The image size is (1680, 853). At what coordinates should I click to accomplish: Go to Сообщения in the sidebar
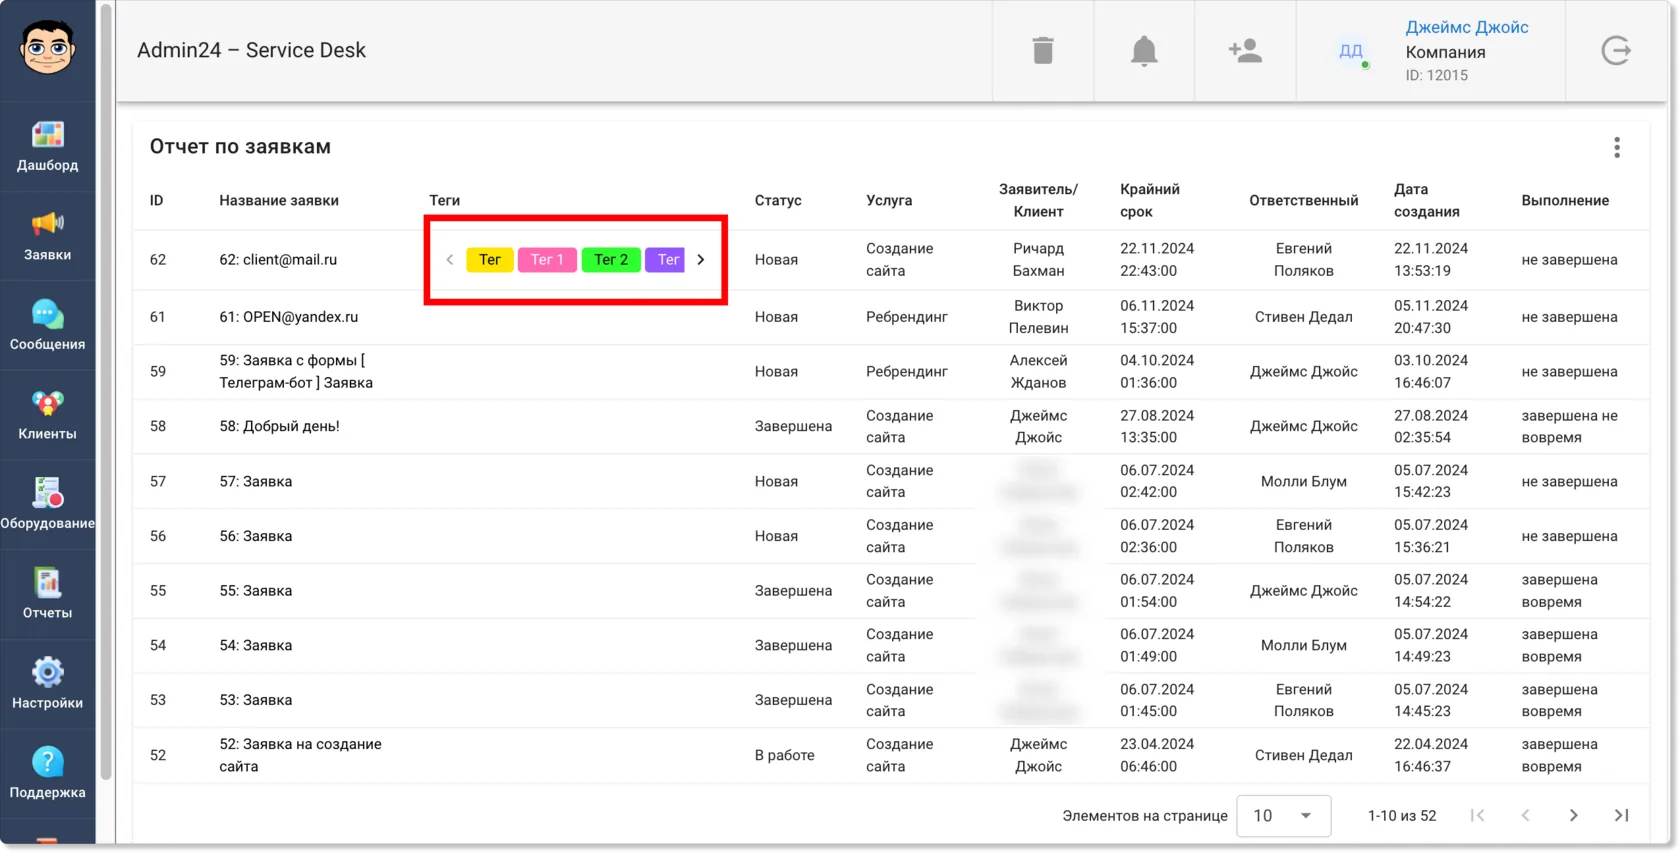click(x=47, y=325)
